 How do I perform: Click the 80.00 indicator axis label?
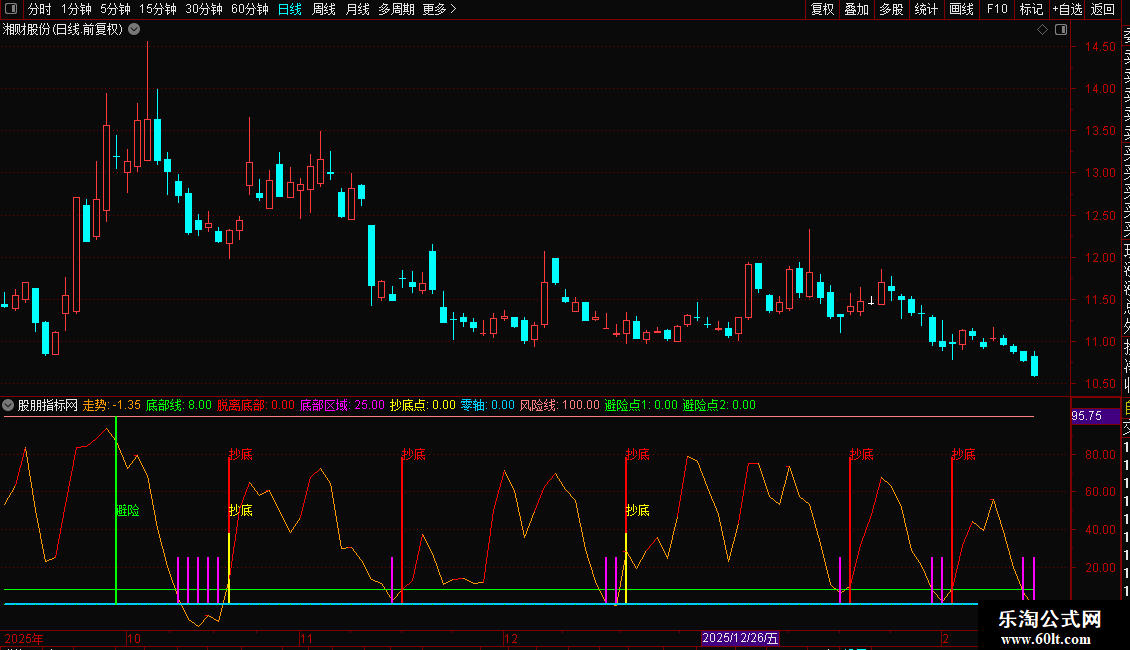1100,455
